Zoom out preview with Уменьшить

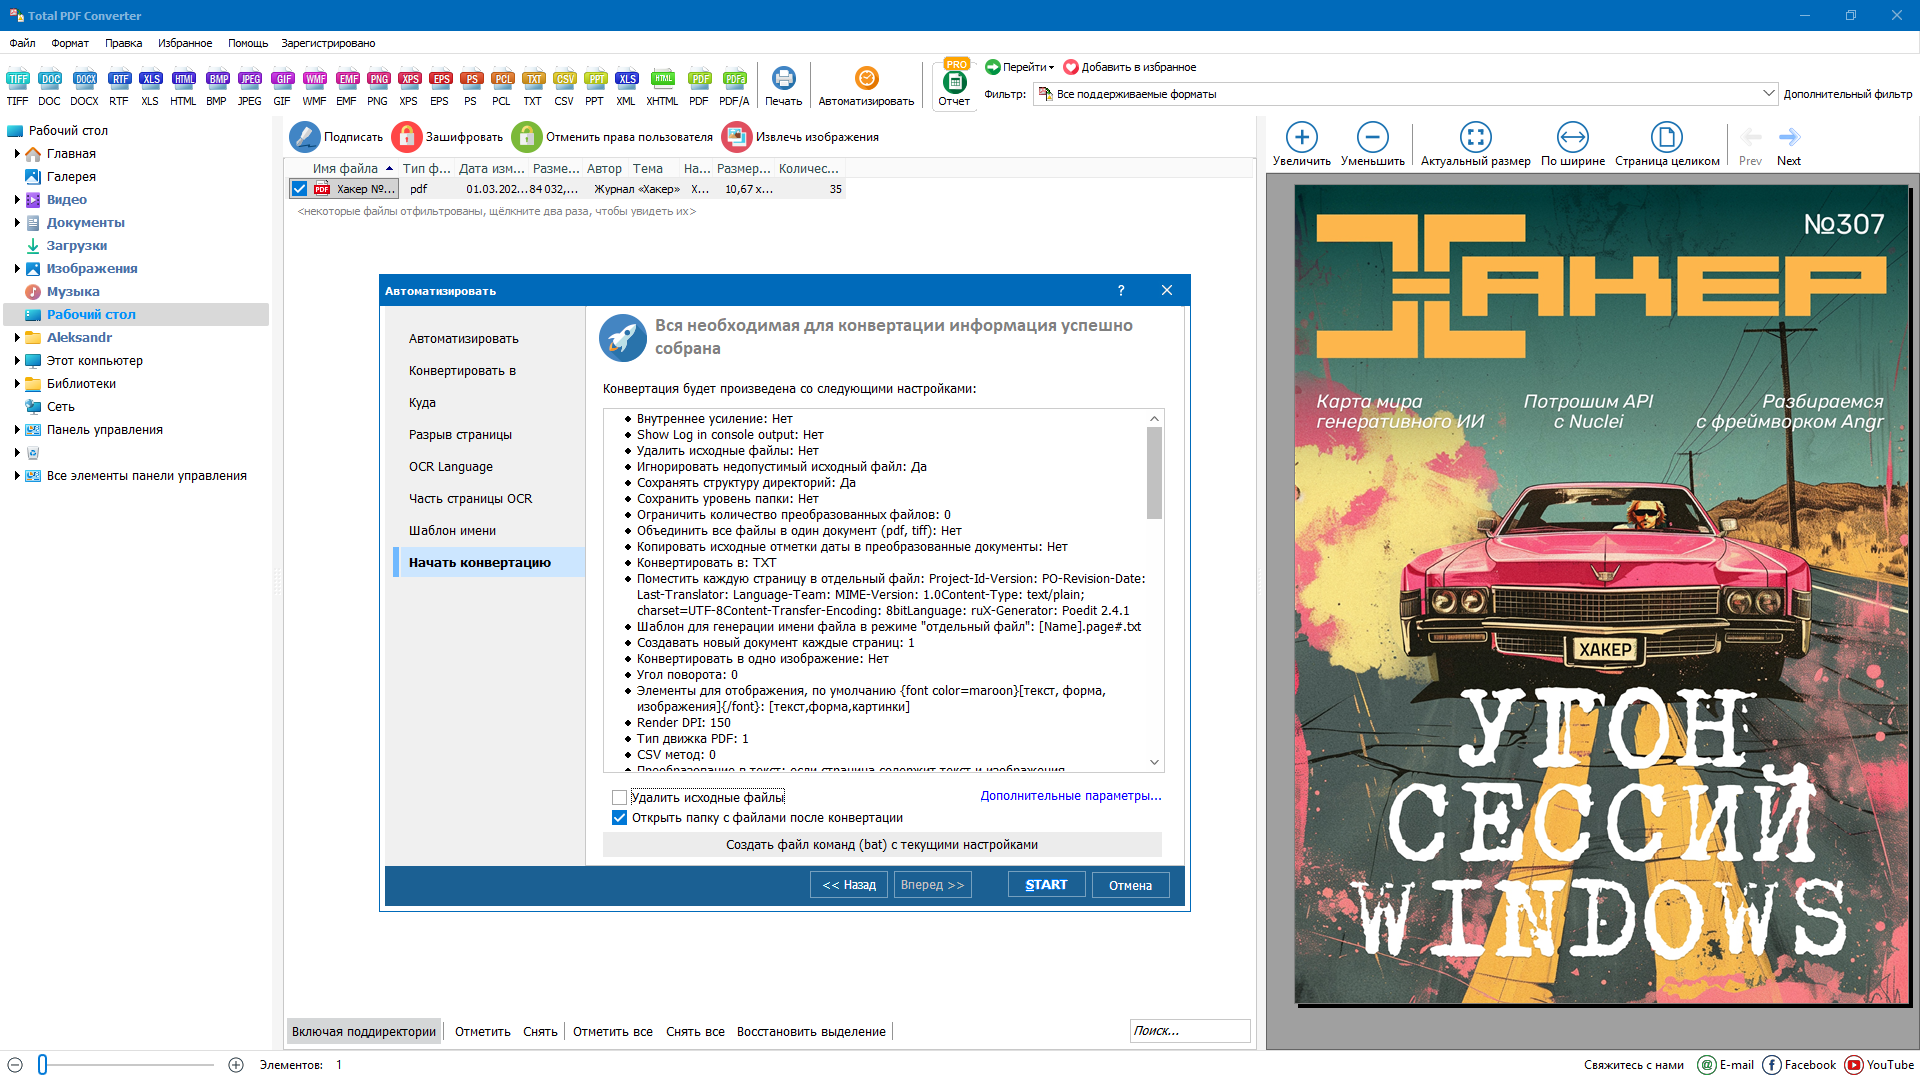[1372, 145]
